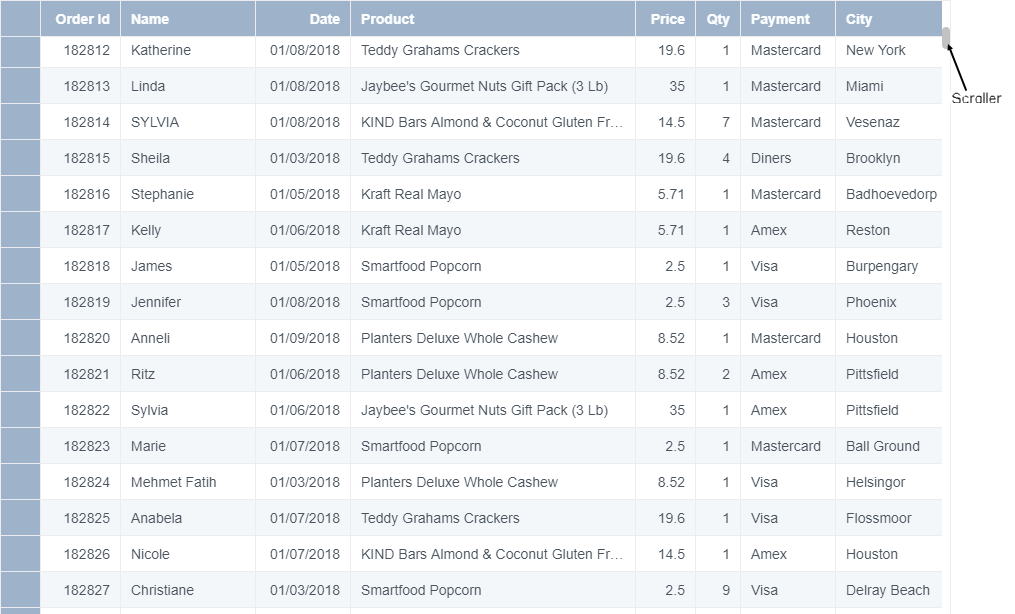Viewport: 1015px width, 614px height.
Task: Click the Name column header
Action: (x=188, y=19)
